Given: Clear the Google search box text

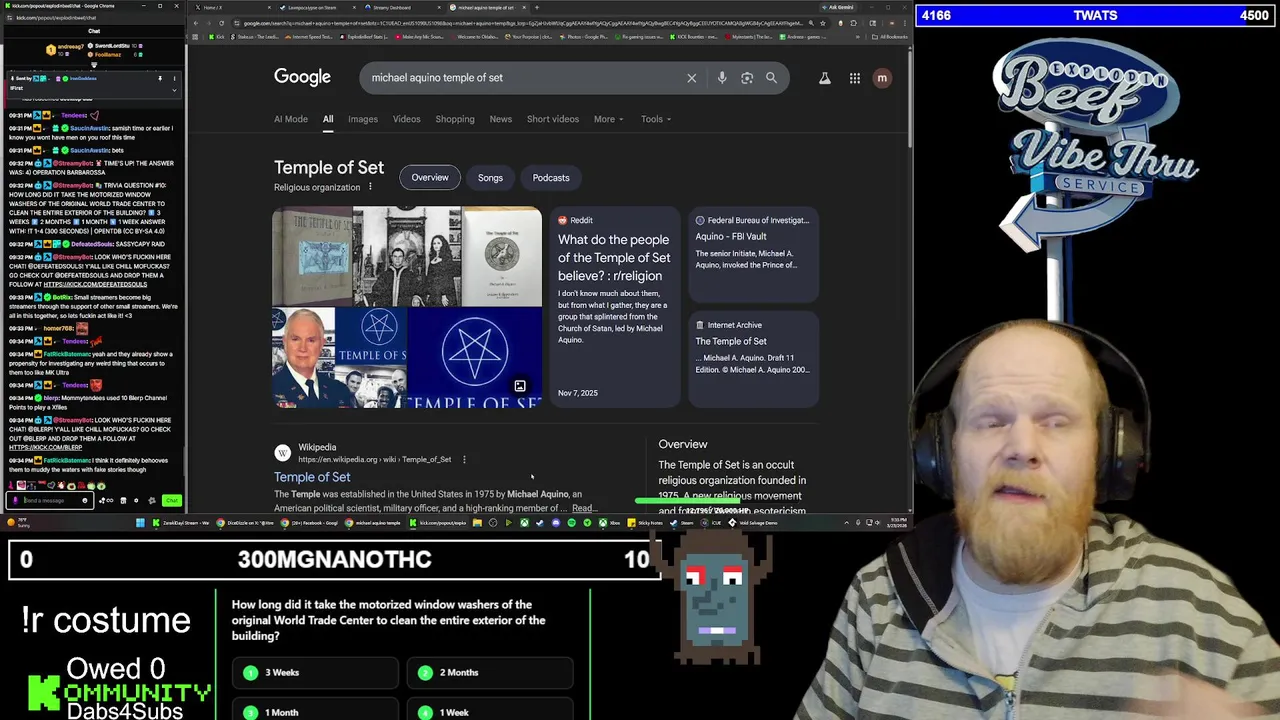Looking at the screenshot, I should click(x=691, y=78).
